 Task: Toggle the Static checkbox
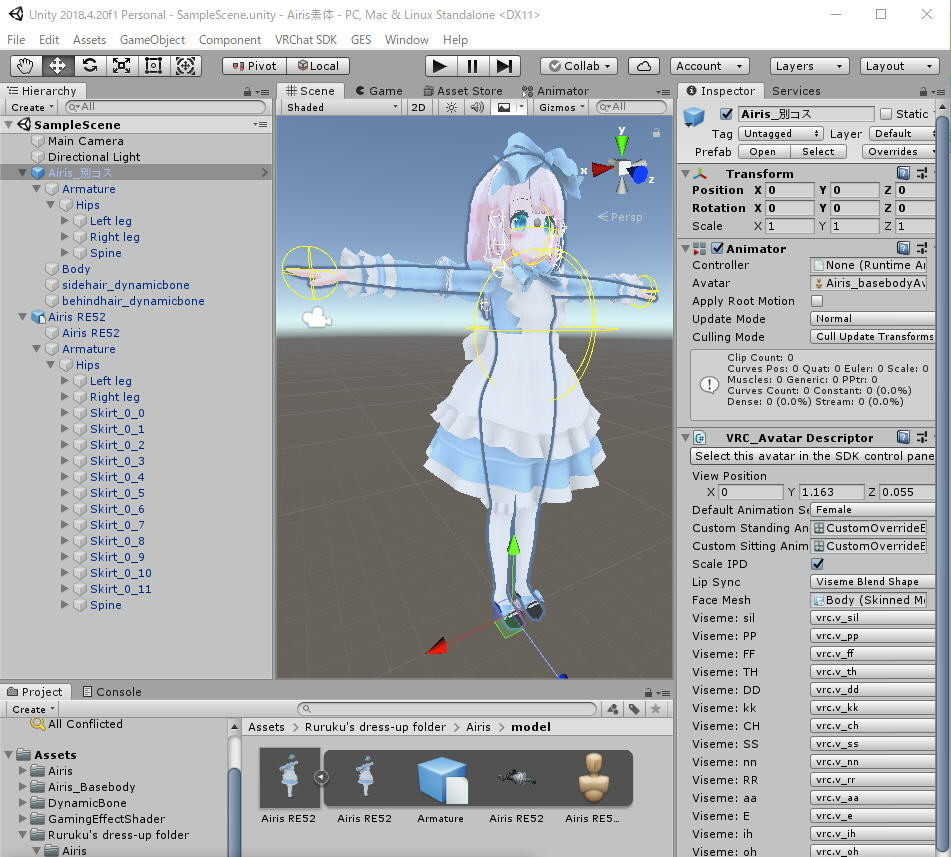coord(885,114)
